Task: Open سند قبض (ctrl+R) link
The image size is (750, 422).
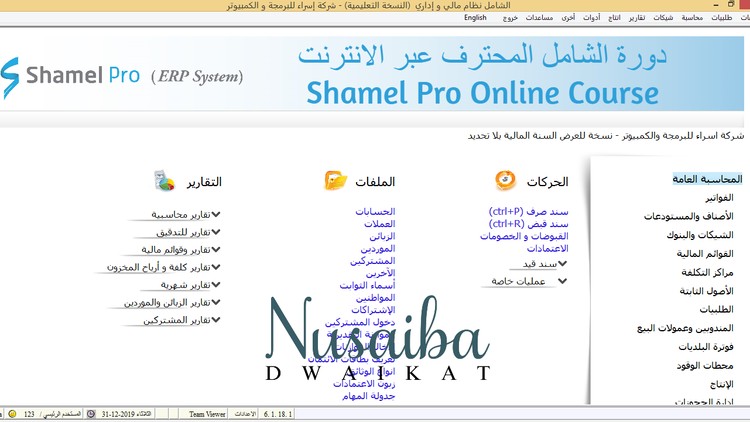Action: click(x=529, y=224)
